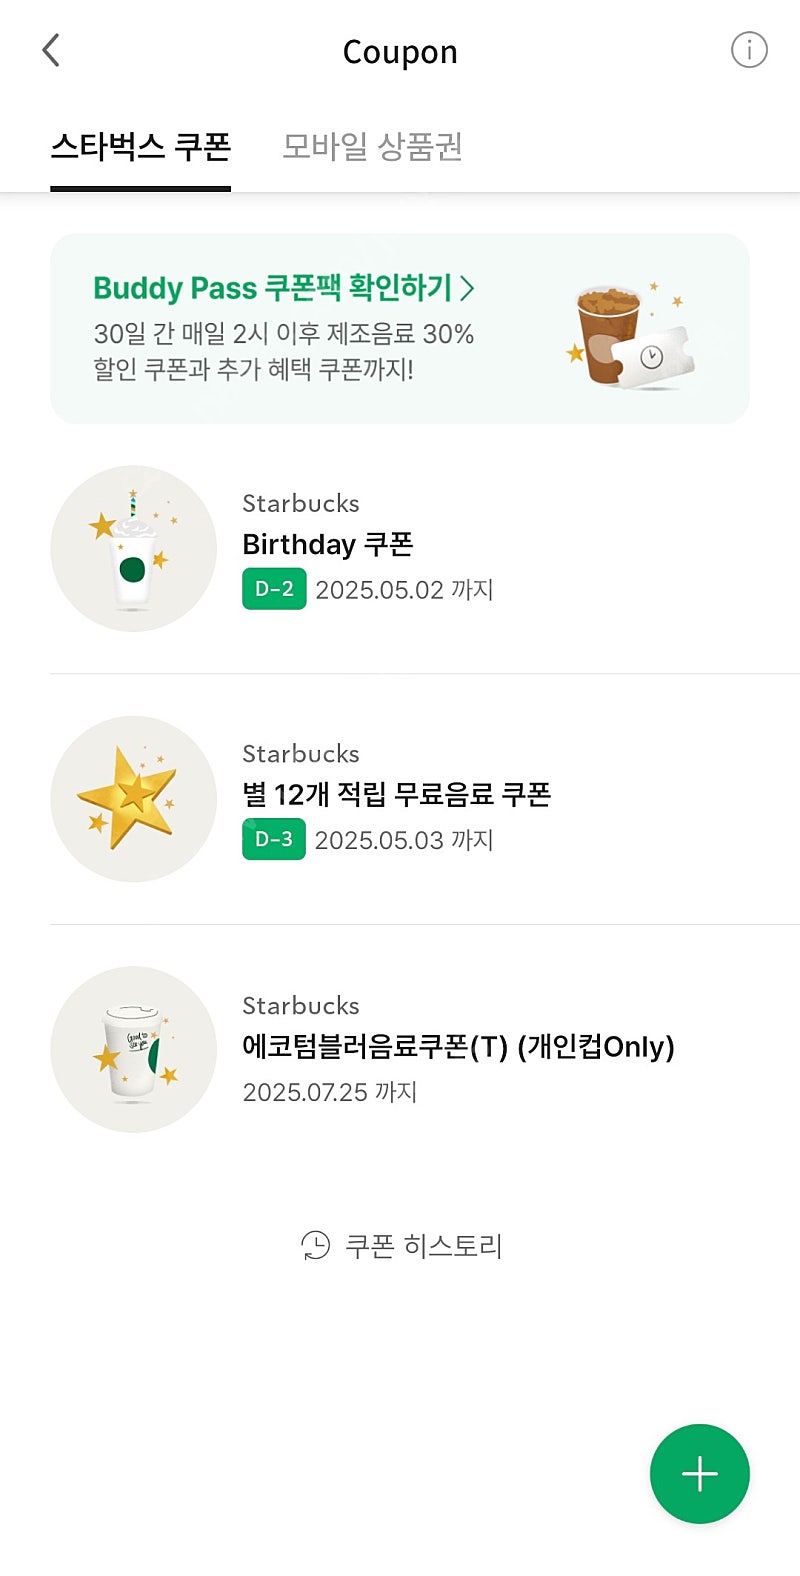The image size is (800, 1576).
Task: Tap the D-3 expiry badge
Action: pos(274,839)
